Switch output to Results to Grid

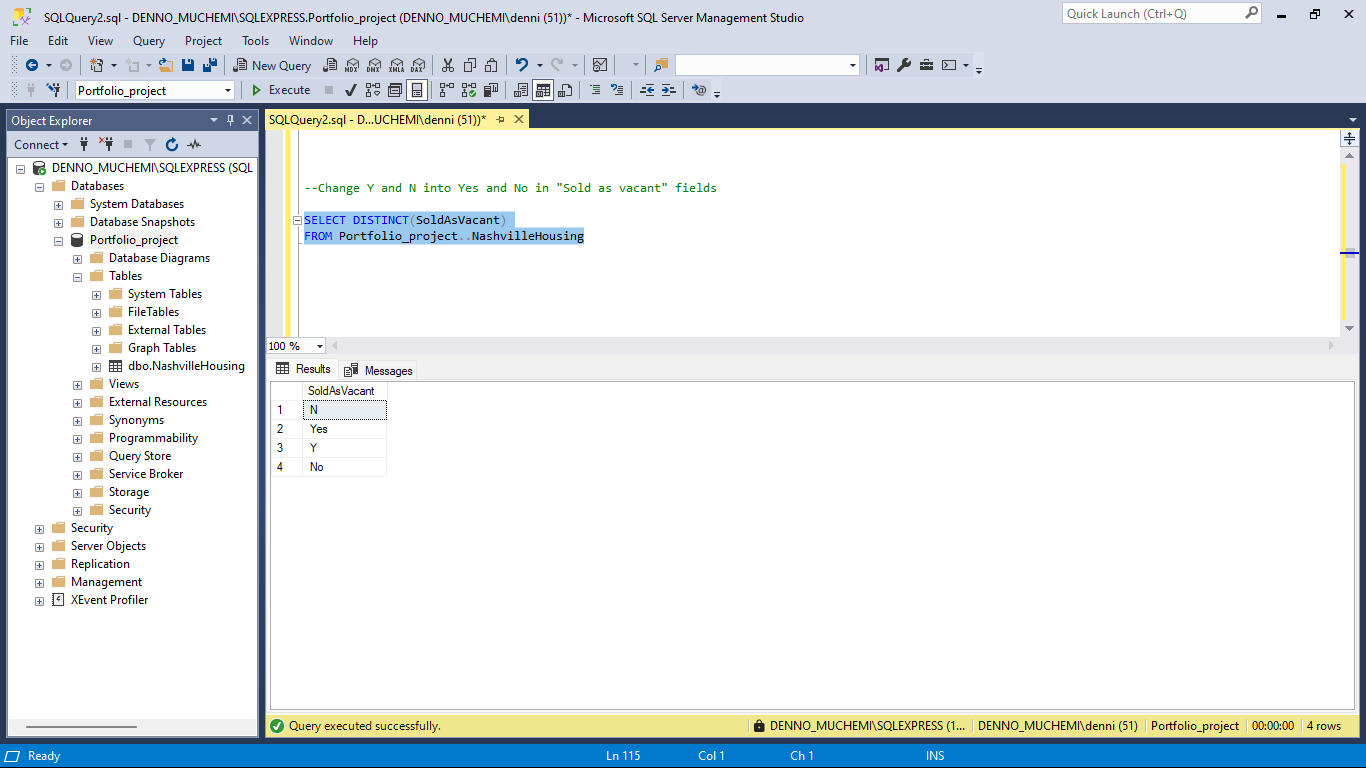543,90
